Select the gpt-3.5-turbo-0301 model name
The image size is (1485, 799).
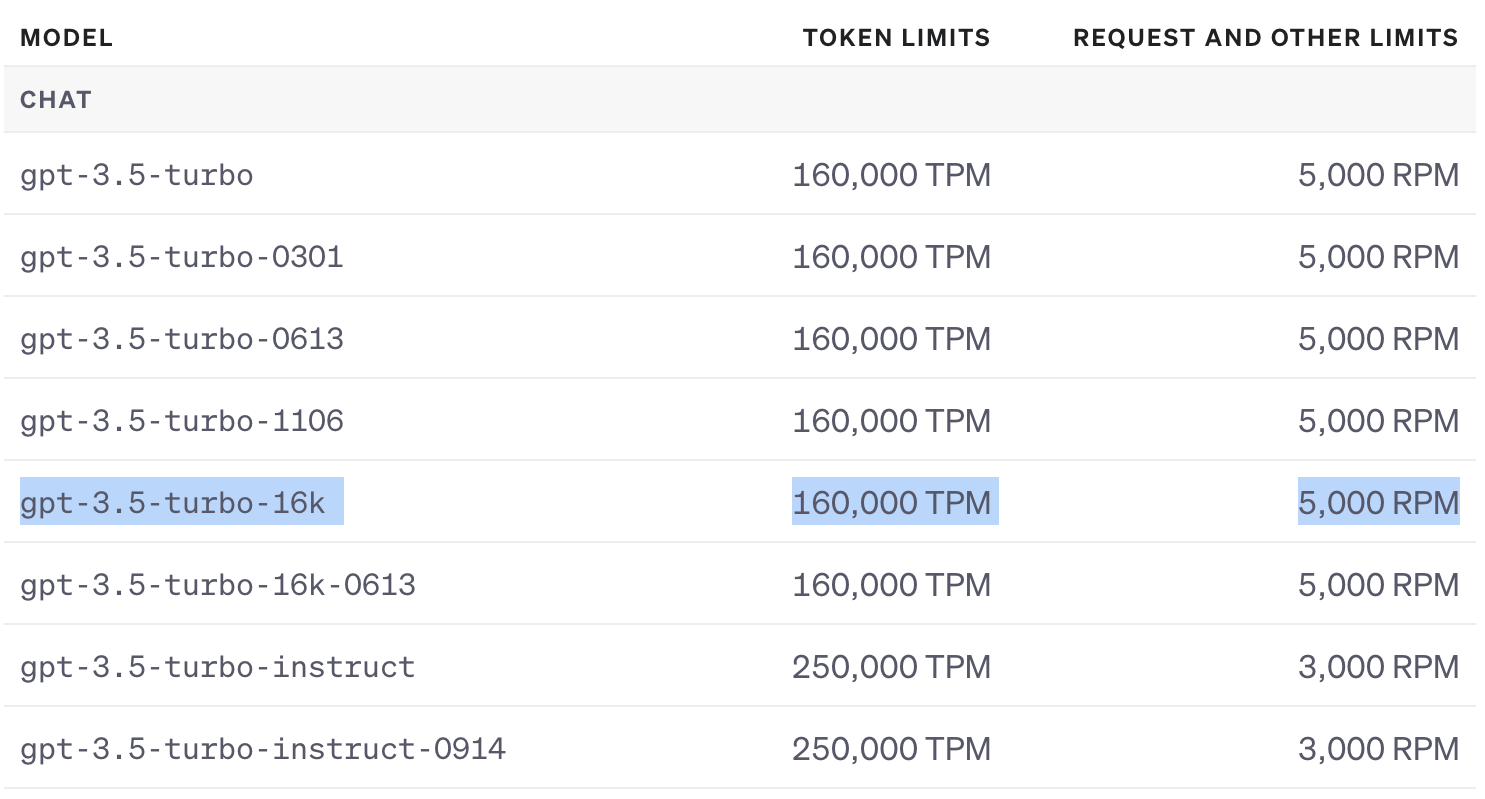click(x=182, y=258)
